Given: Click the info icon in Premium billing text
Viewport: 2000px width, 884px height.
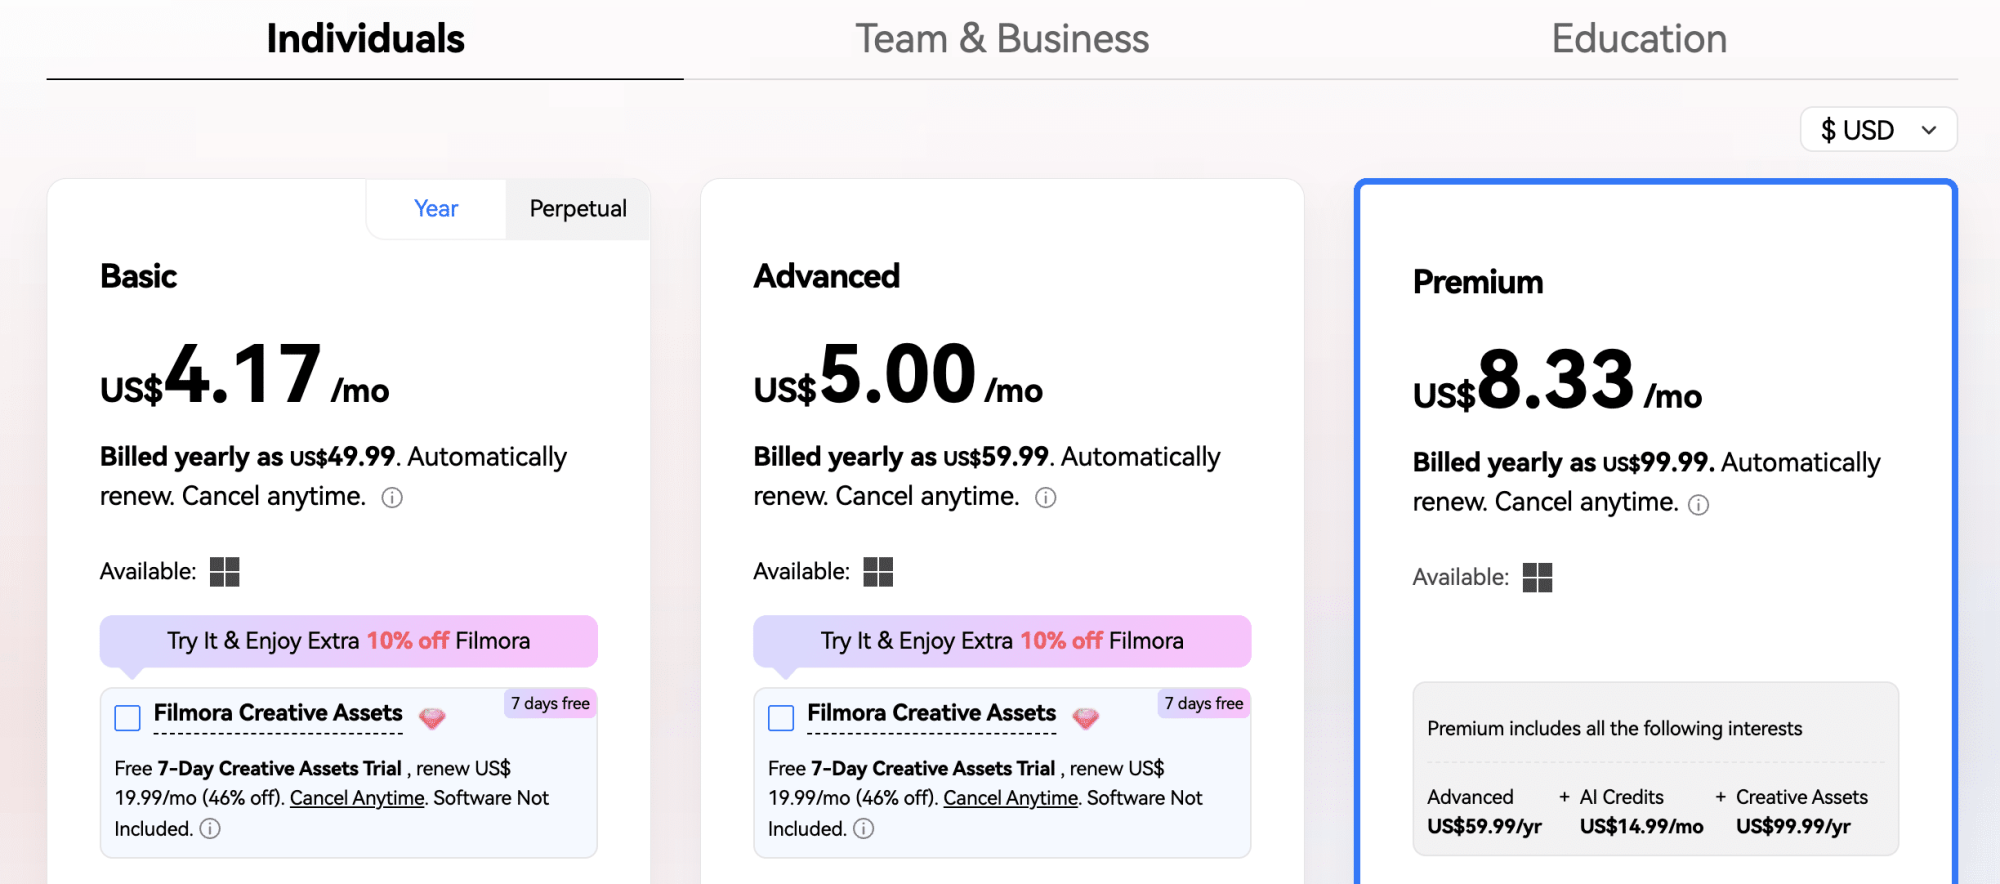Looking at the screenshot, I should [1698, 505].
